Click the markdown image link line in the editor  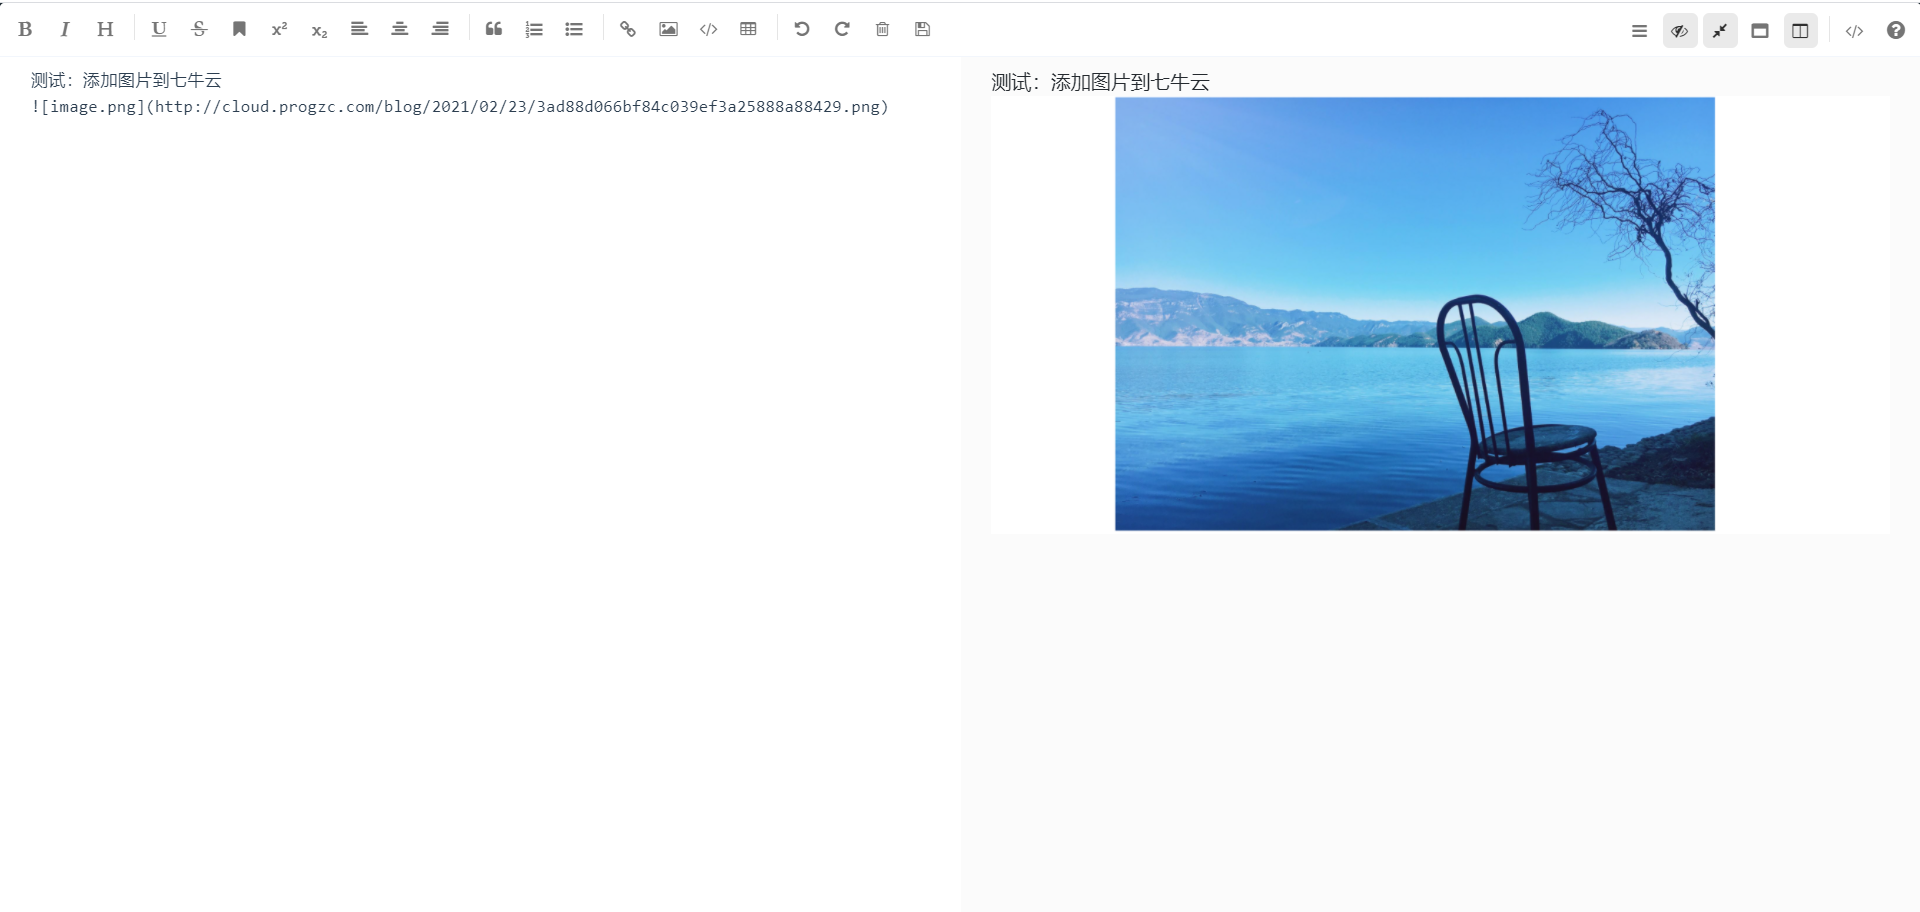point(460,107)
